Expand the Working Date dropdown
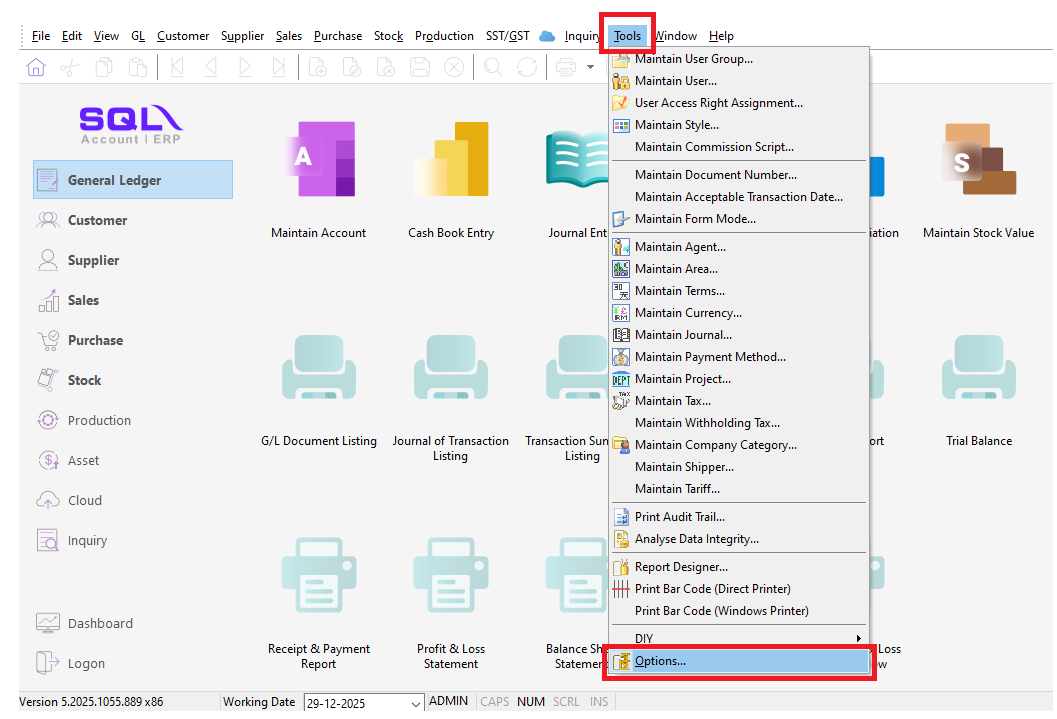The image size is (1057, 719). tap(416, 703)
